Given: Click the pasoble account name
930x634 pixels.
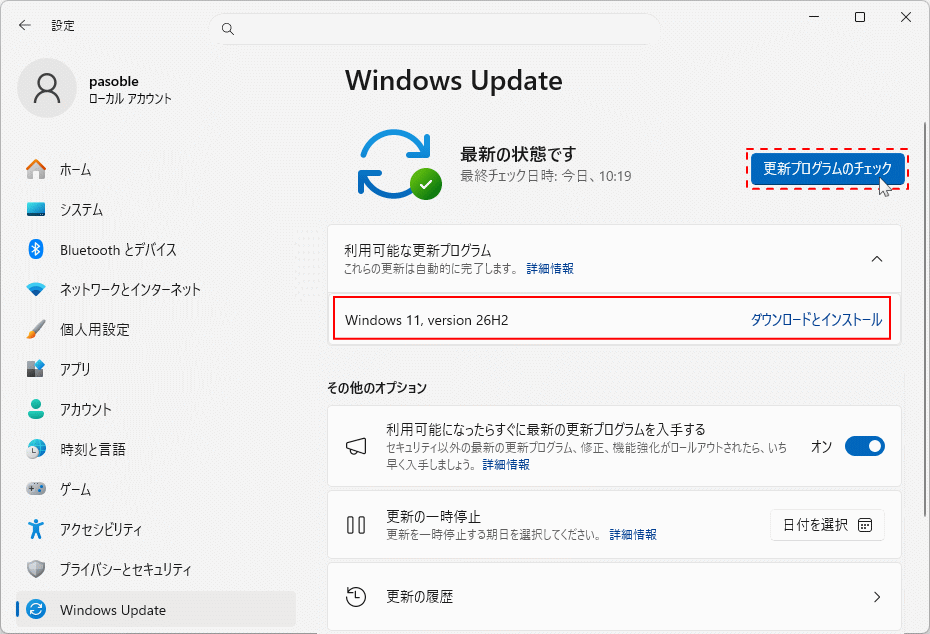Looking at the screenshot, I should tap(114, 81).
